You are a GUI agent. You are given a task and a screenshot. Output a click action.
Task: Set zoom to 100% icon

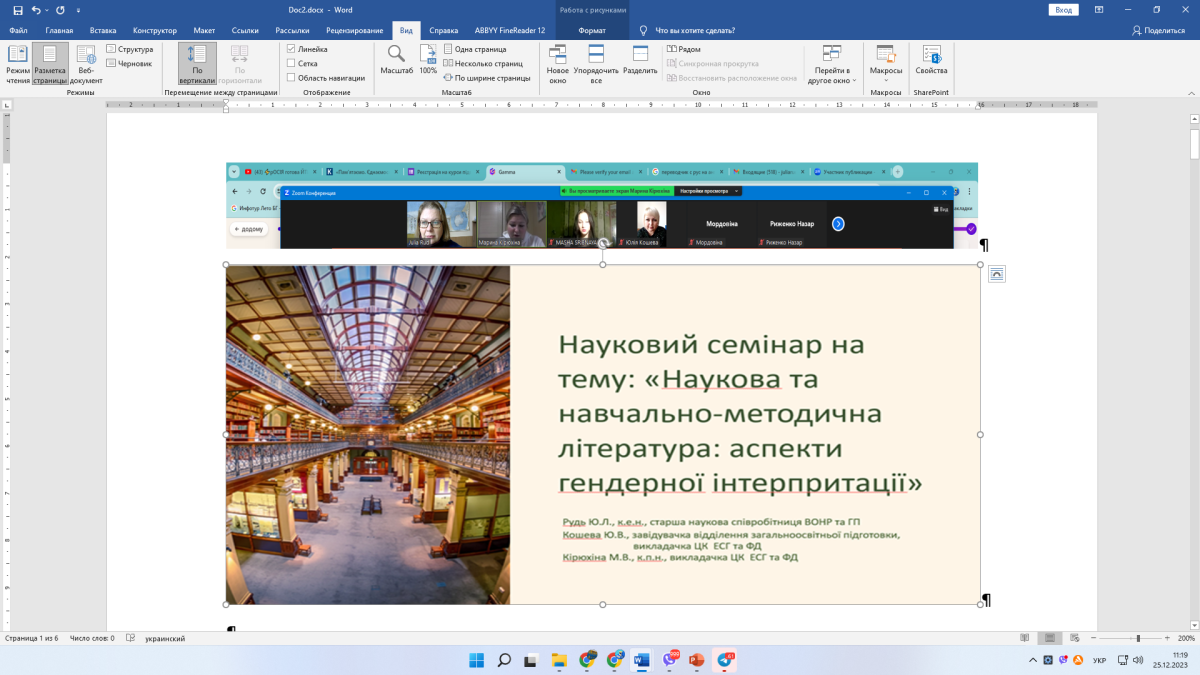tap(428, 55)
